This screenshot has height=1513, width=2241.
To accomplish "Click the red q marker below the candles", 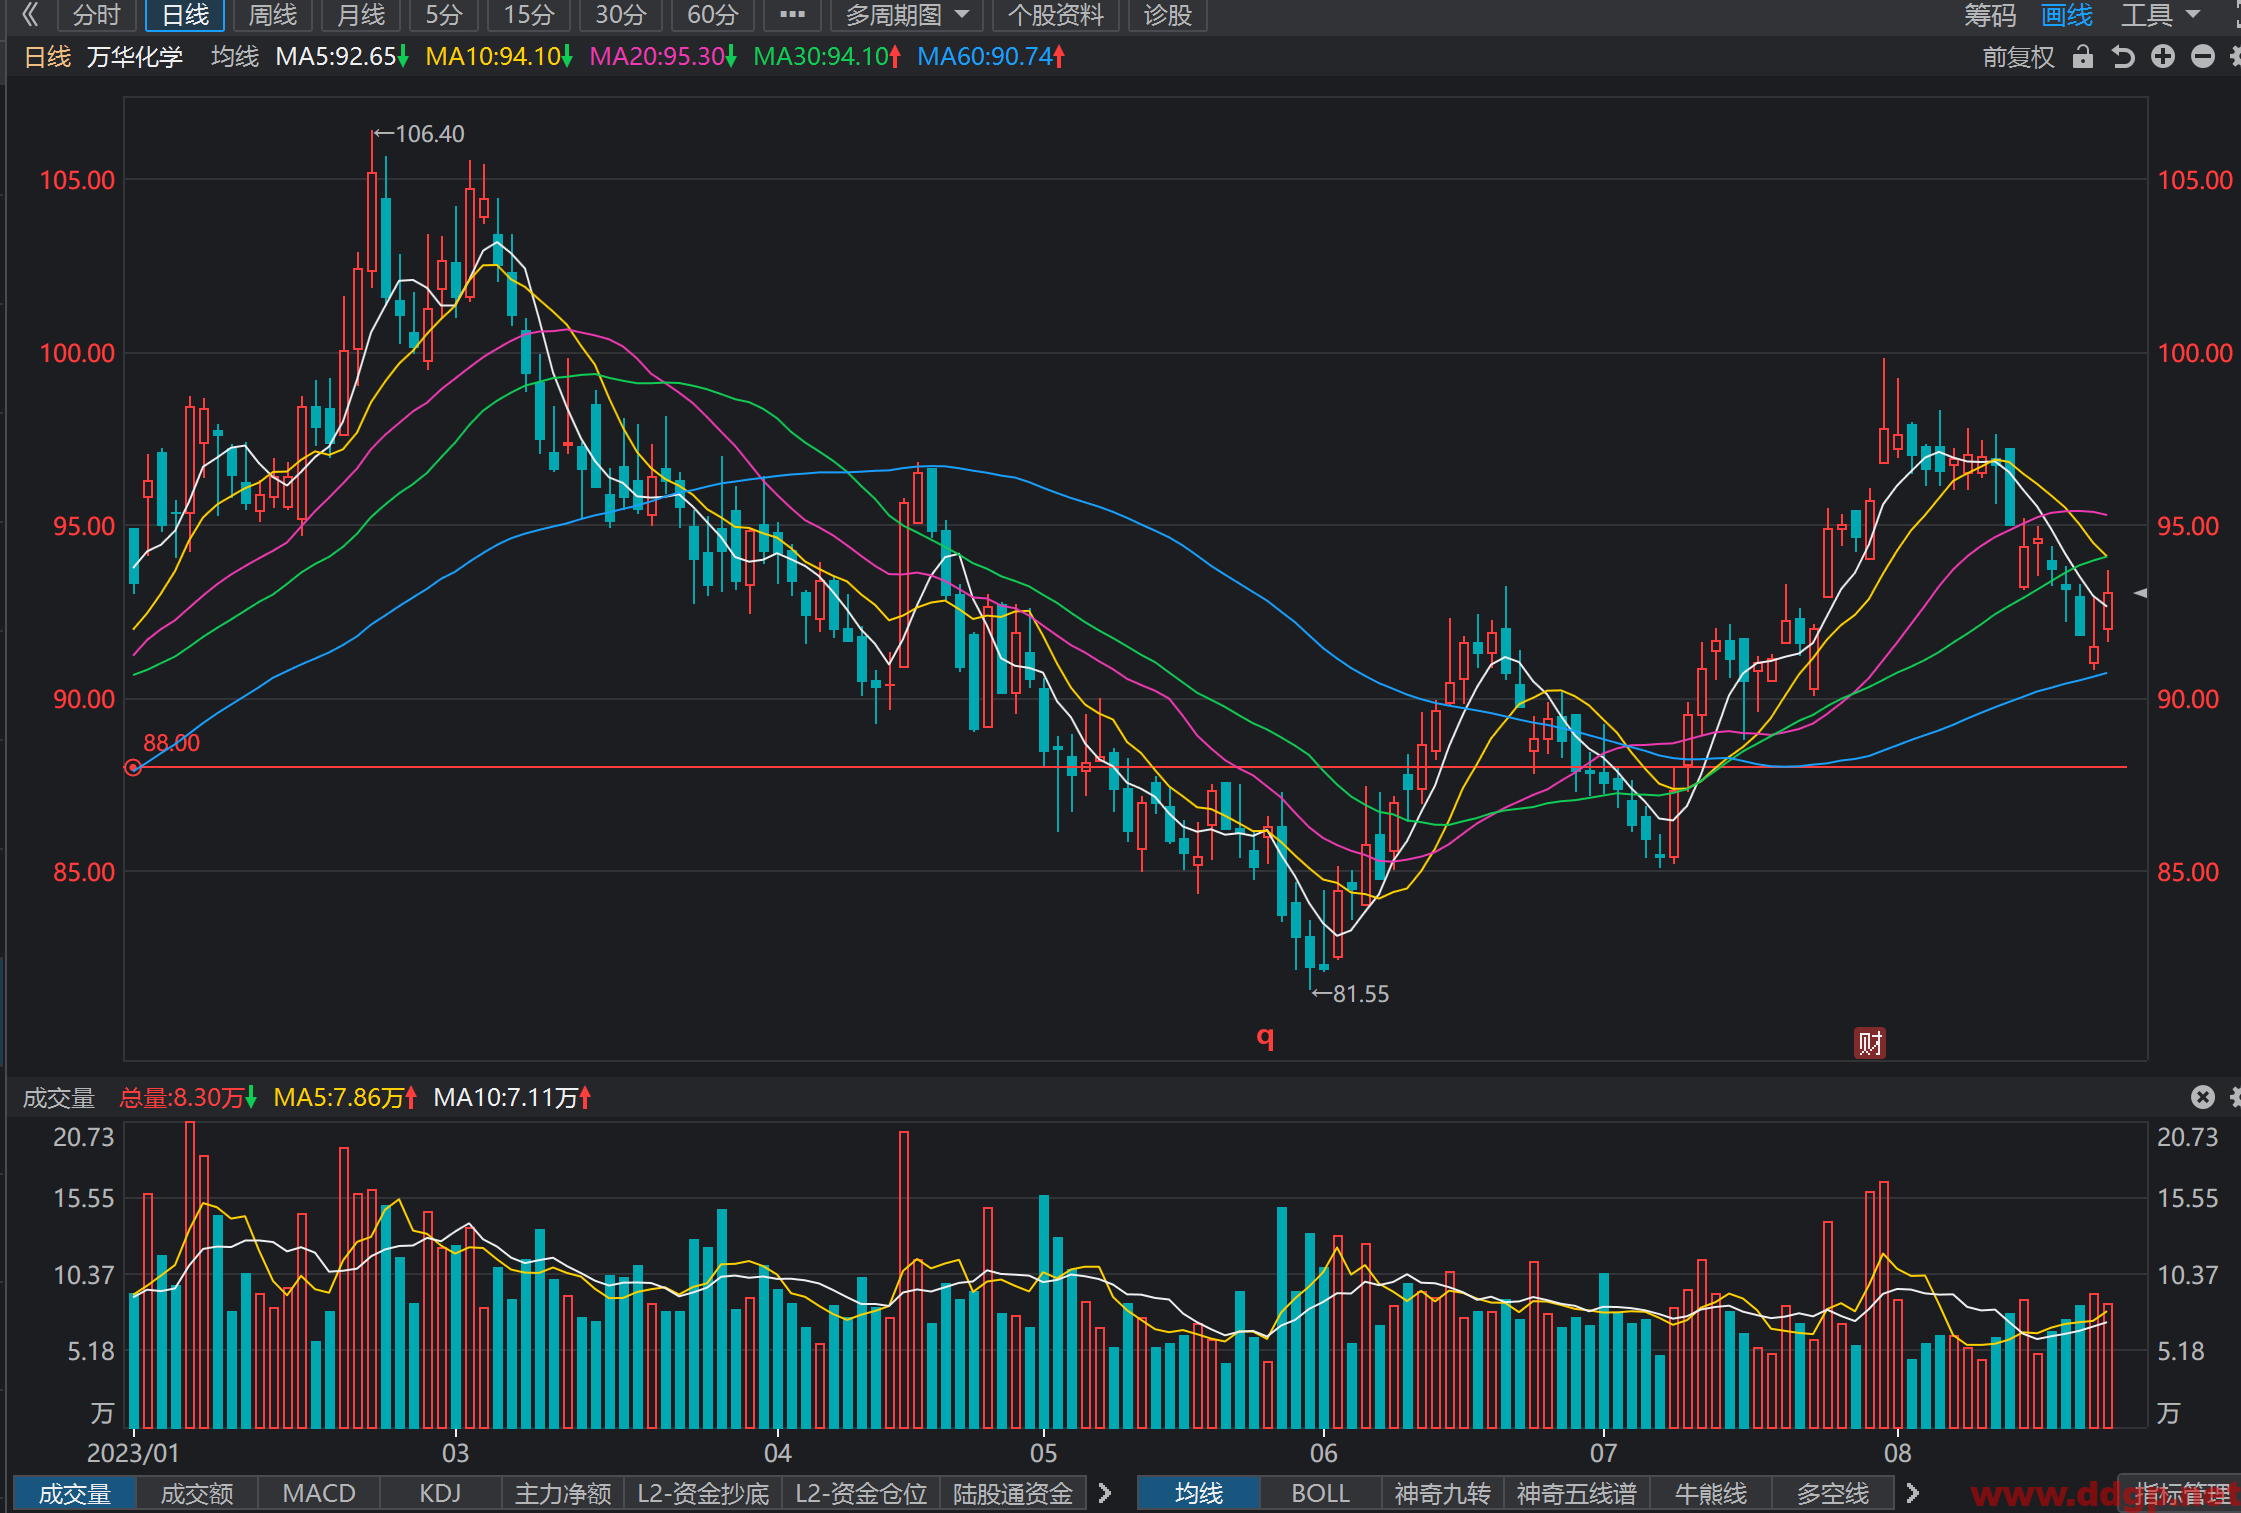I will 1265,1037.
